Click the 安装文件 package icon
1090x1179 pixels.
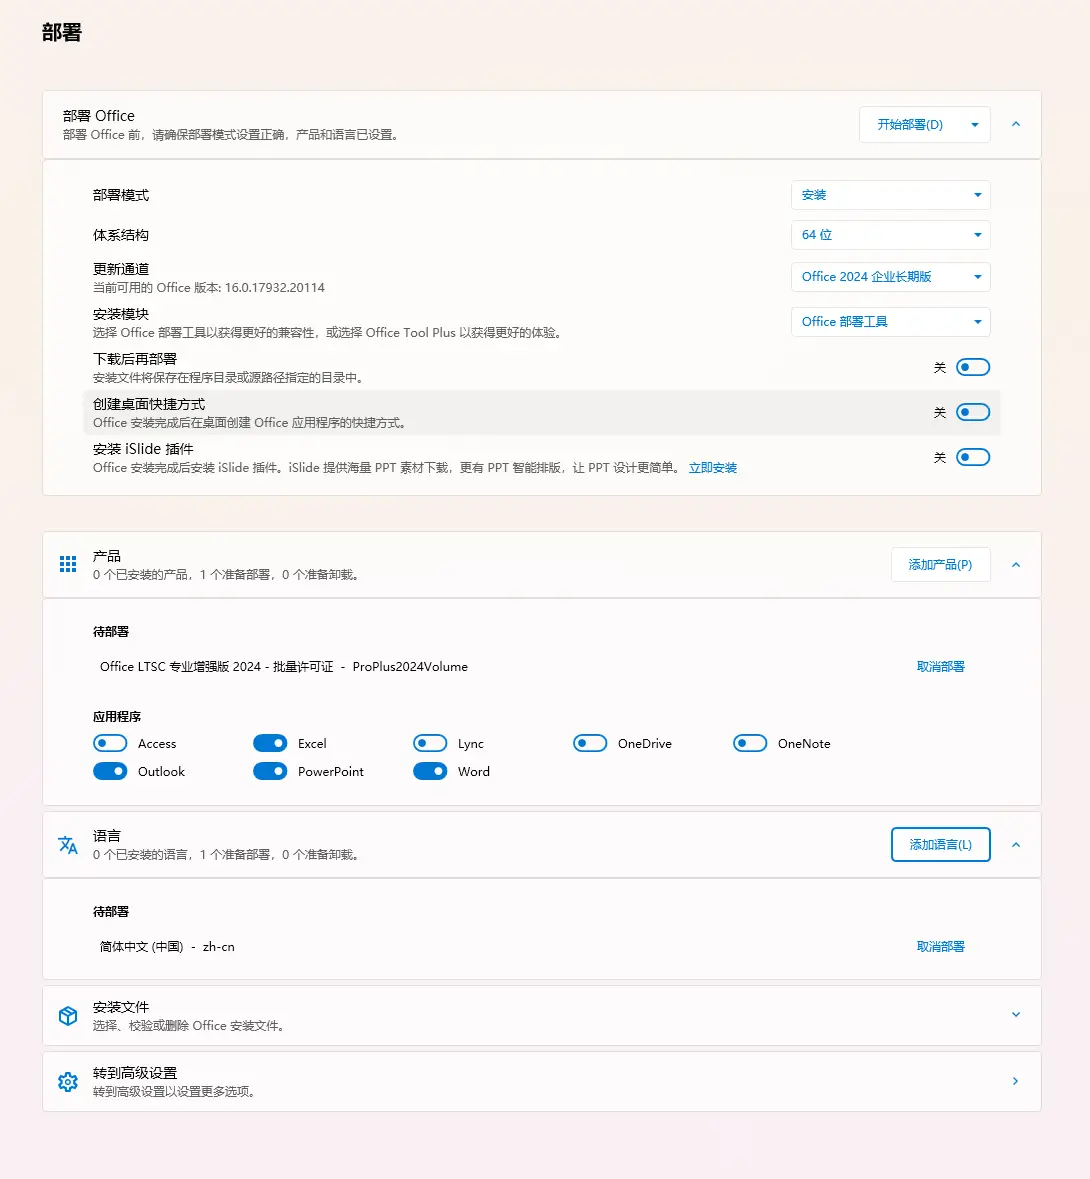67,1015
